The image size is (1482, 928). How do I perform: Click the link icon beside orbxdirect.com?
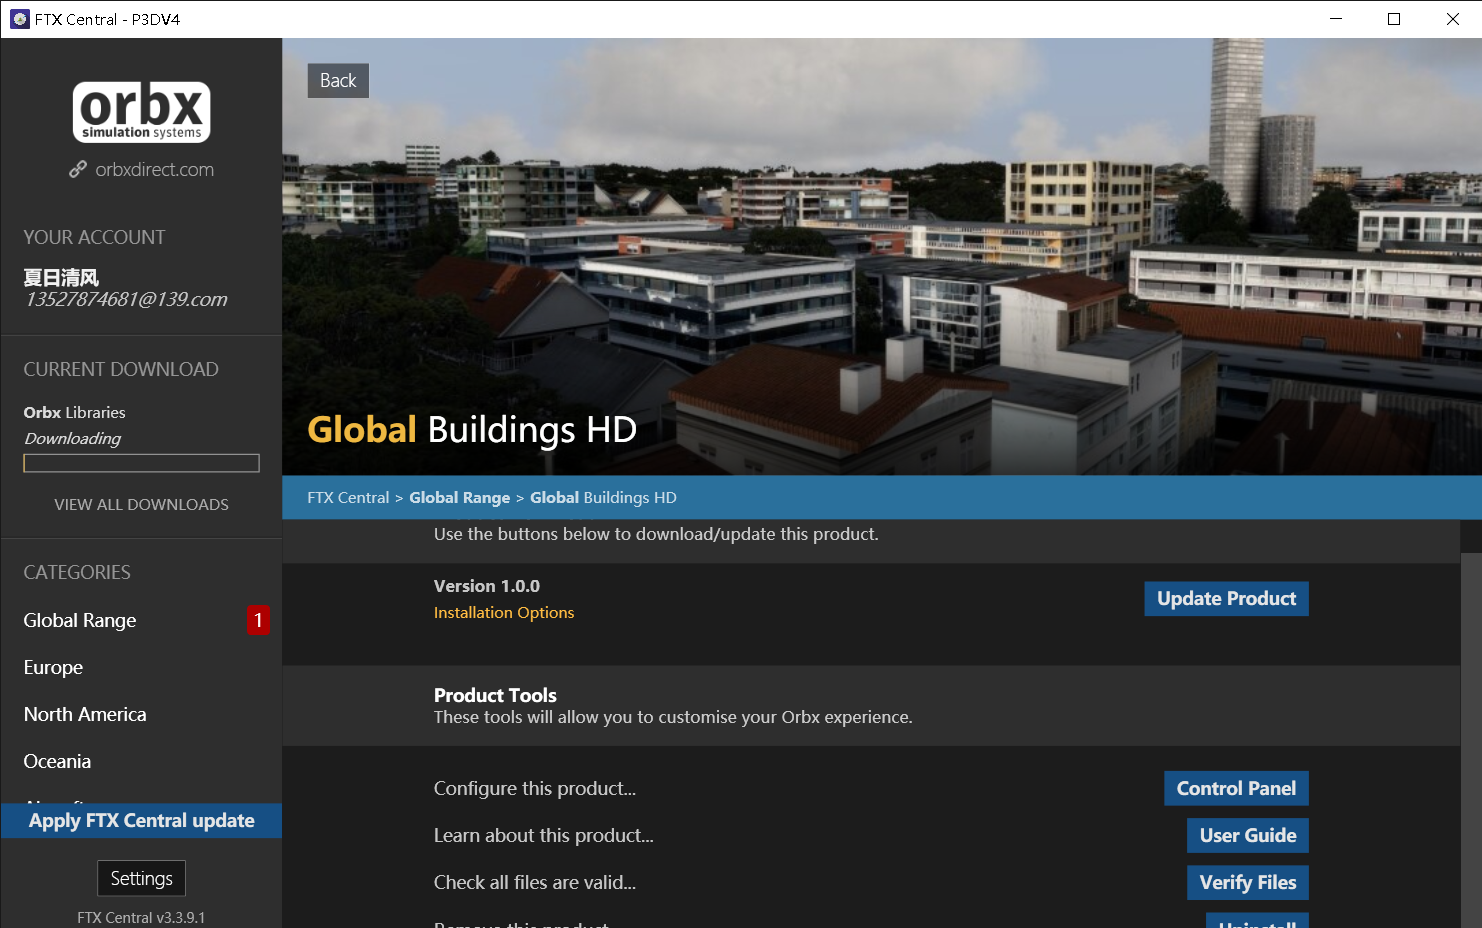(x=78, y=170)
